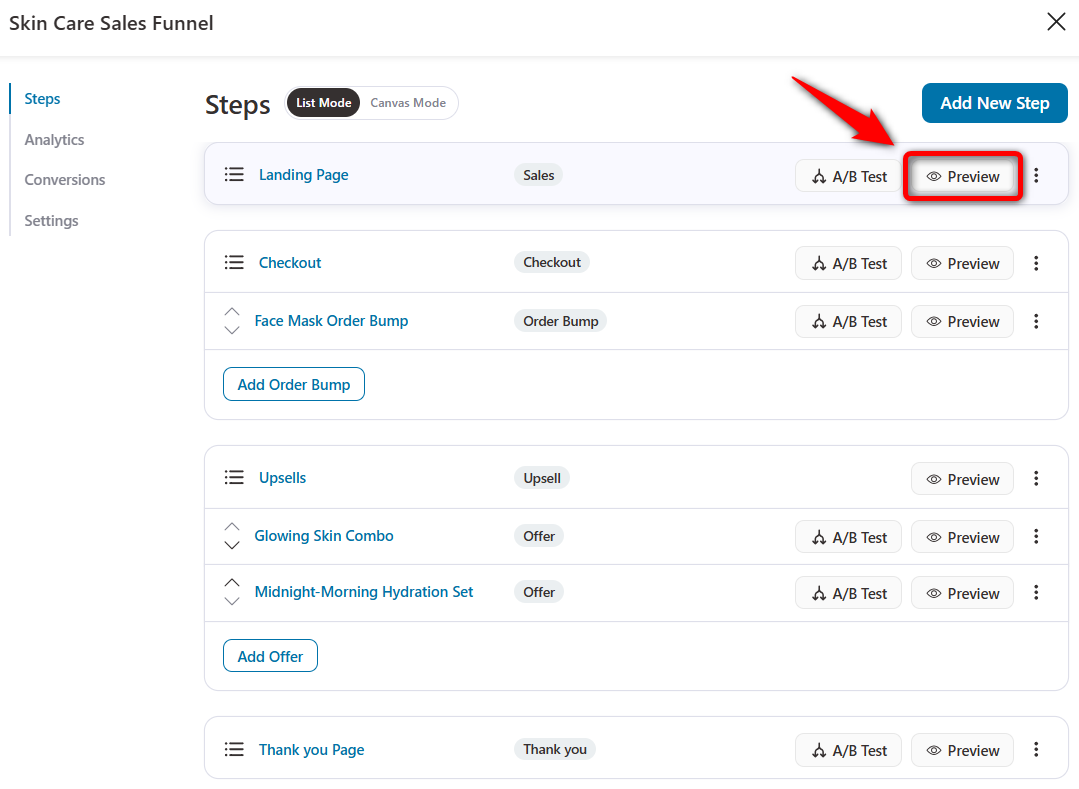Image resolution: width=1079 pixels, height=789 pixels.
Task: Start A/B Test for Glowing Skin Combo
Action: tap(848, 537)
